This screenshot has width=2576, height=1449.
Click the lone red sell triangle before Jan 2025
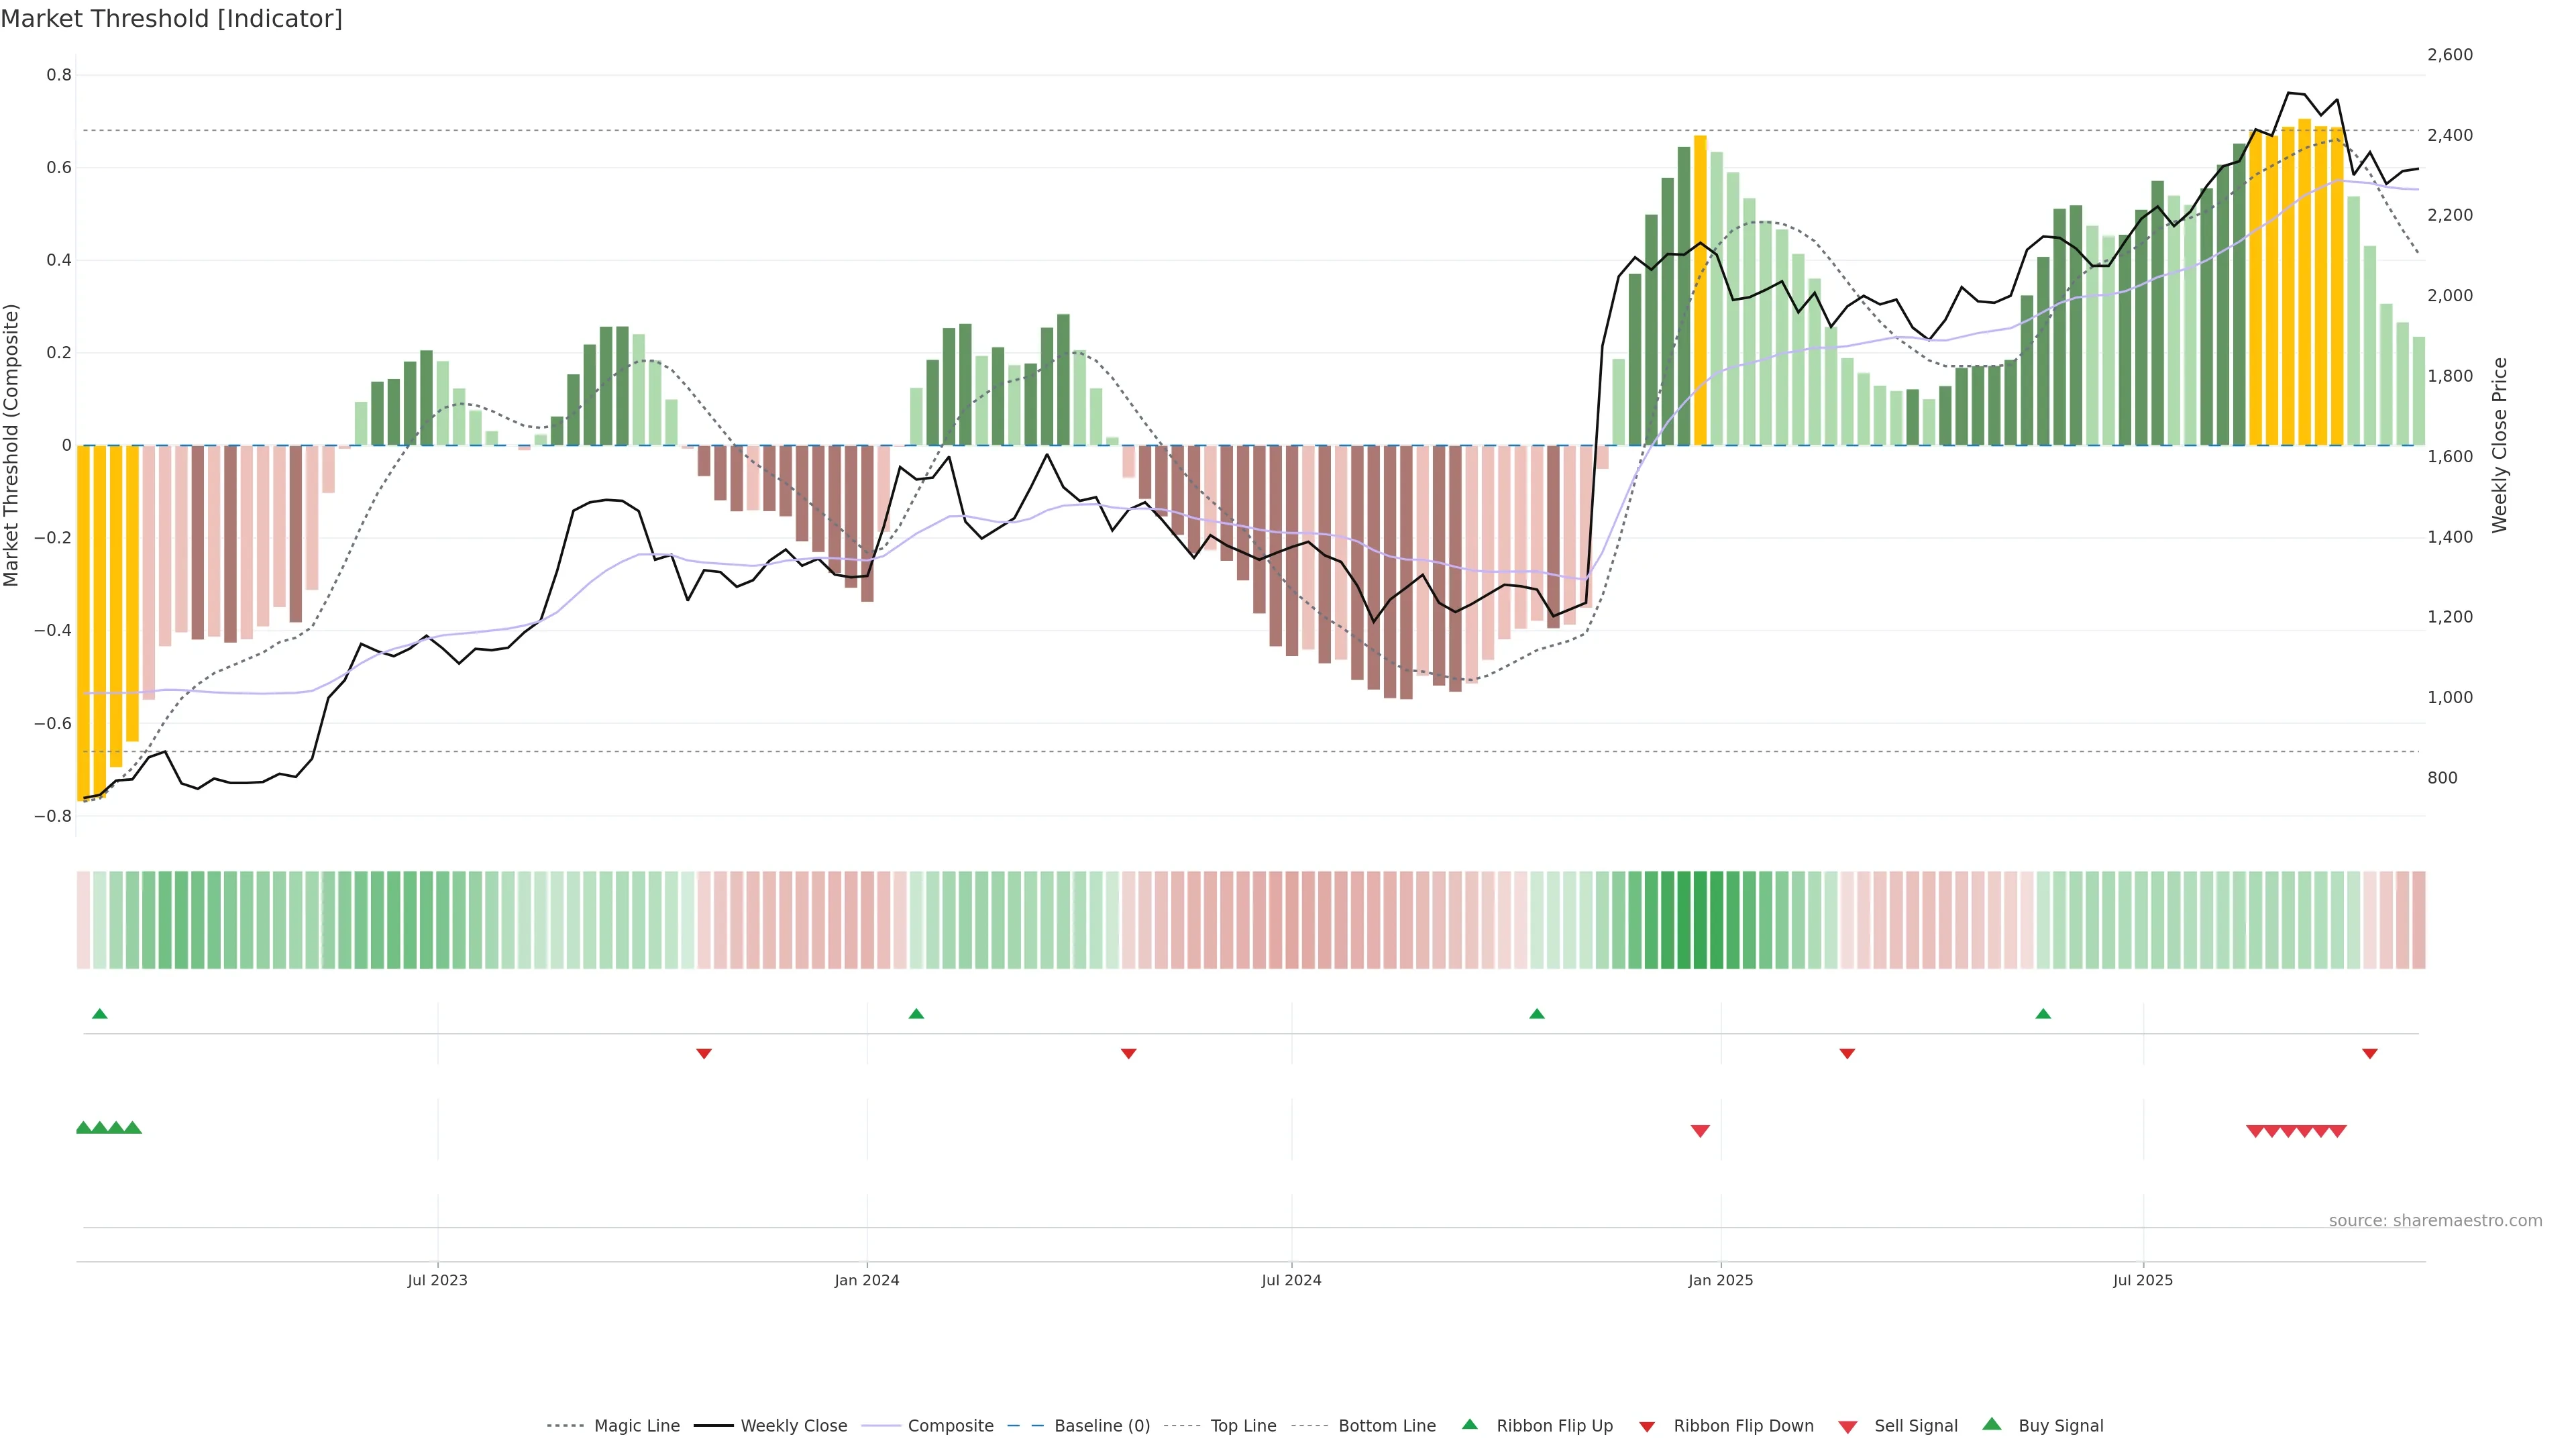pyautogui.click(x=1700, y=1131)
